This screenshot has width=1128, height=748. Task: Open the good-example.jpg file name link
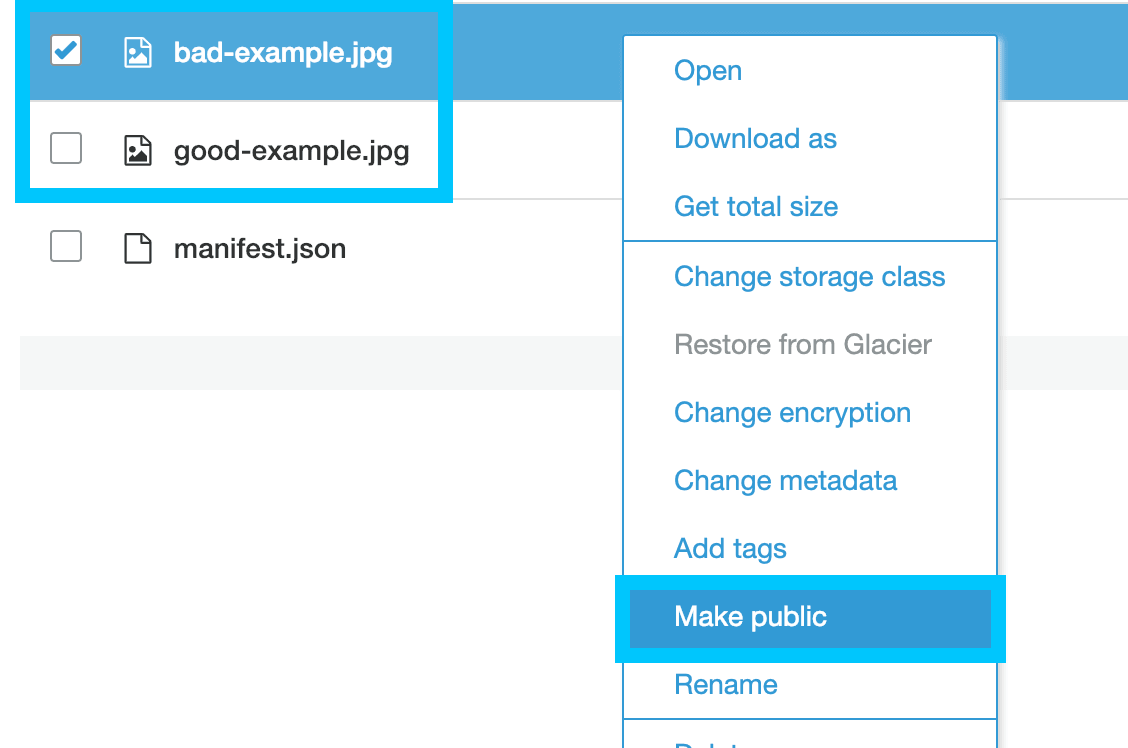291,151
